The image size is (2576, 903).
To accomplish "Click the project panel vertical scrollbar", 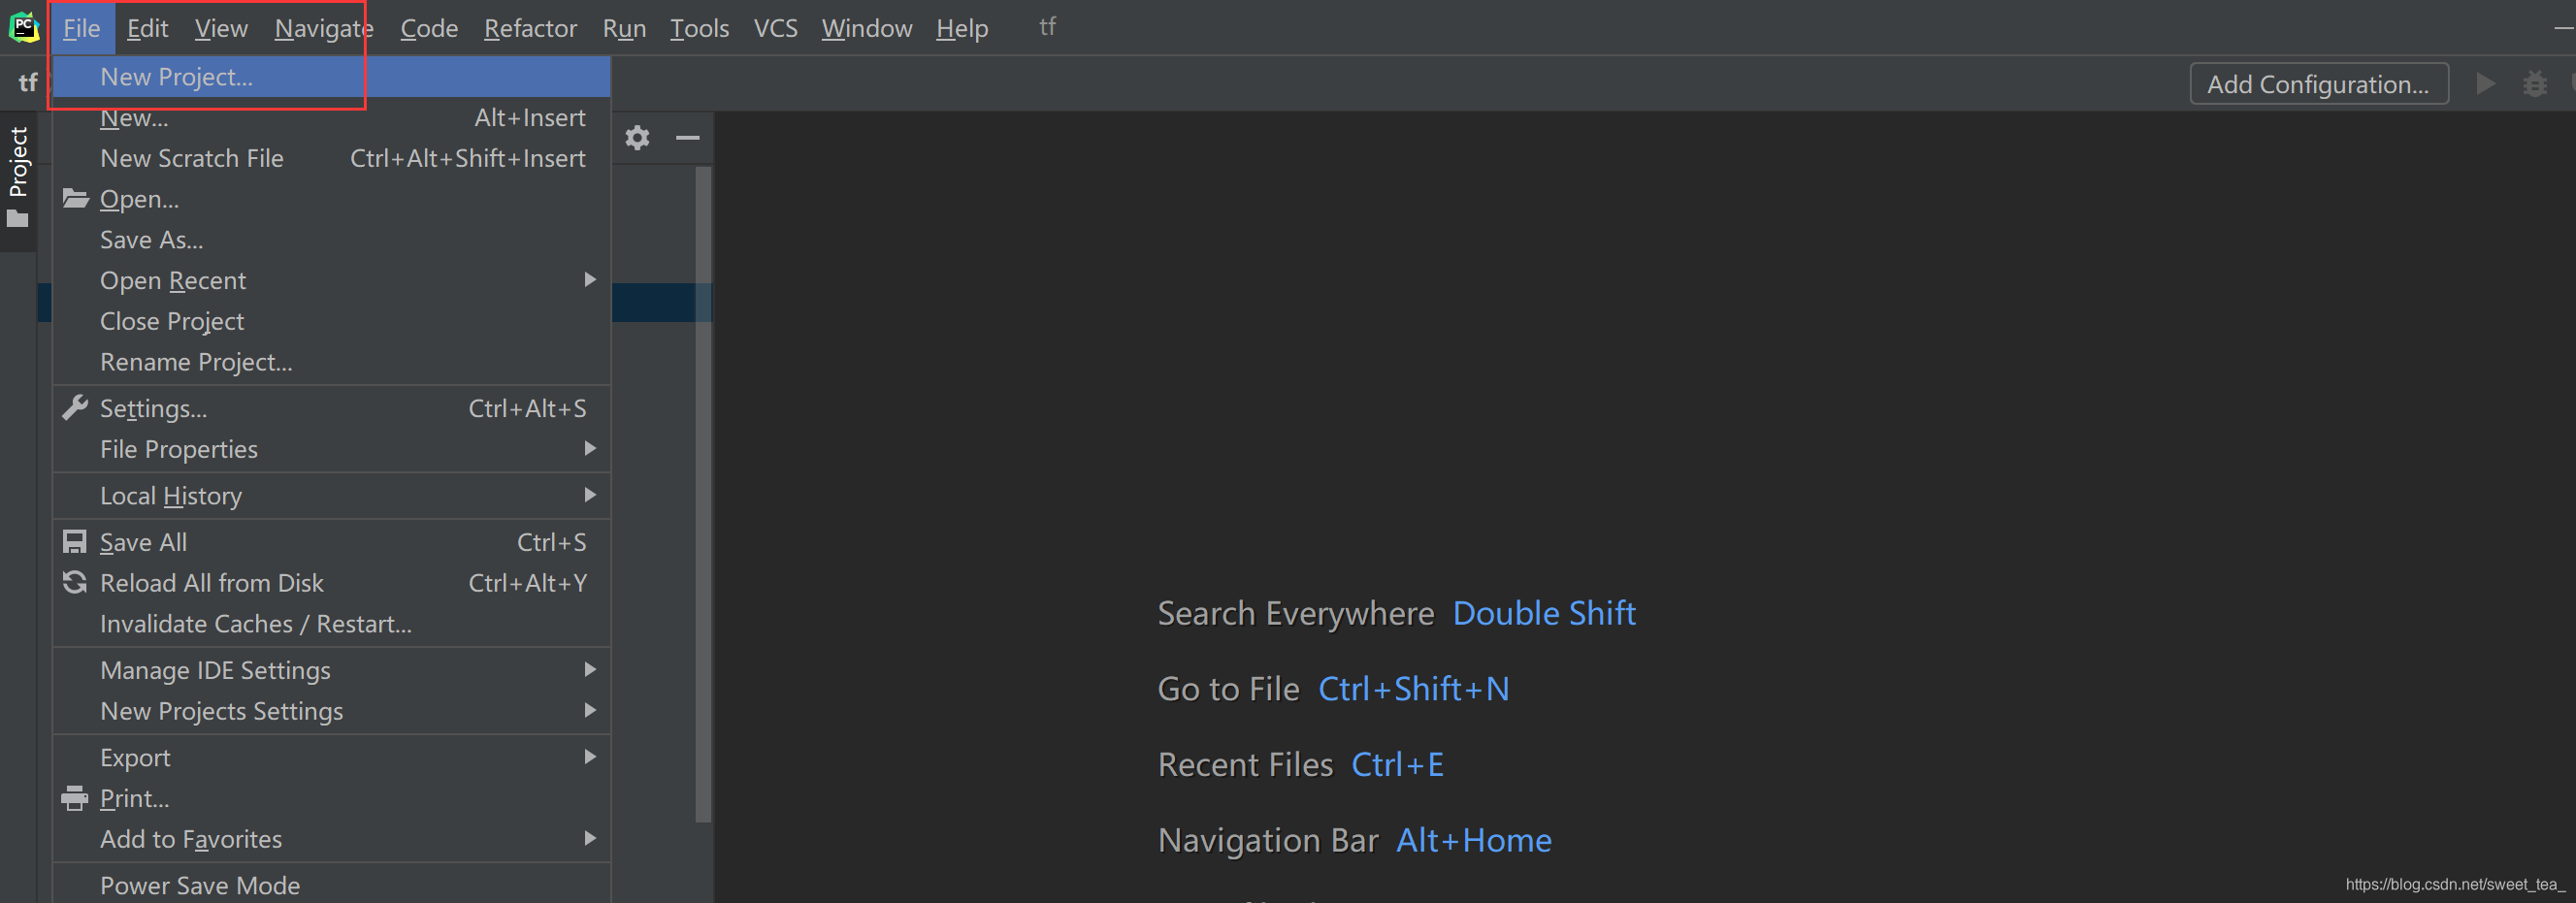I will (703, 494).
